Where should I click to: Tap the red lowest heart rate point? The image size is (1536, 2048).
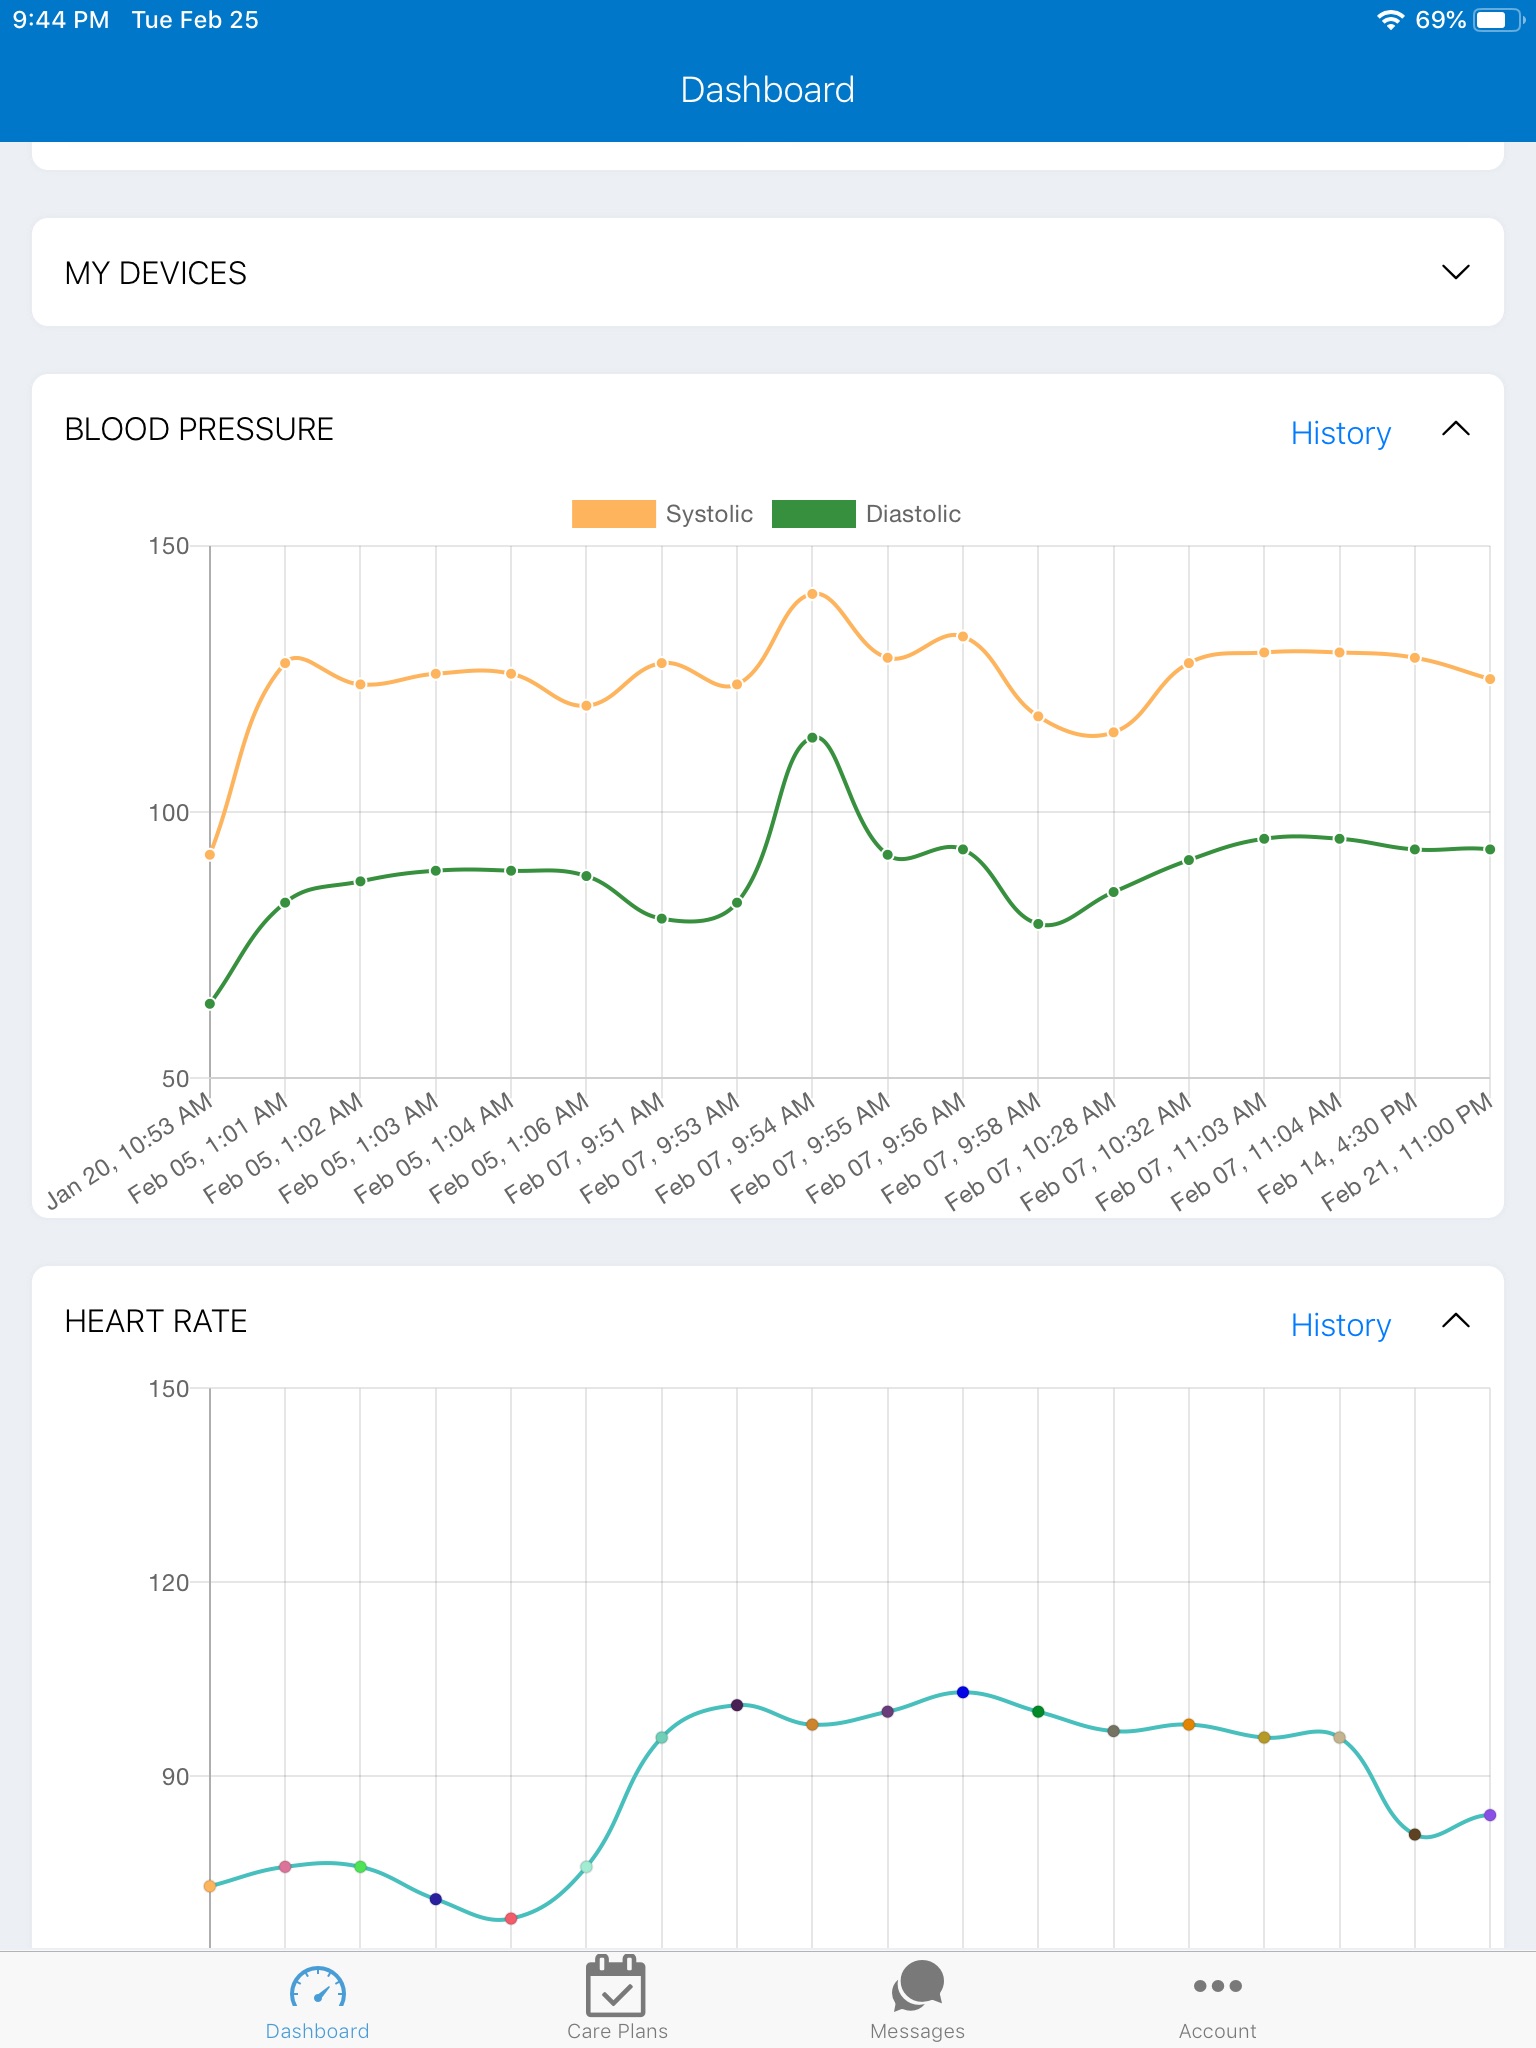coord(511,1918)
